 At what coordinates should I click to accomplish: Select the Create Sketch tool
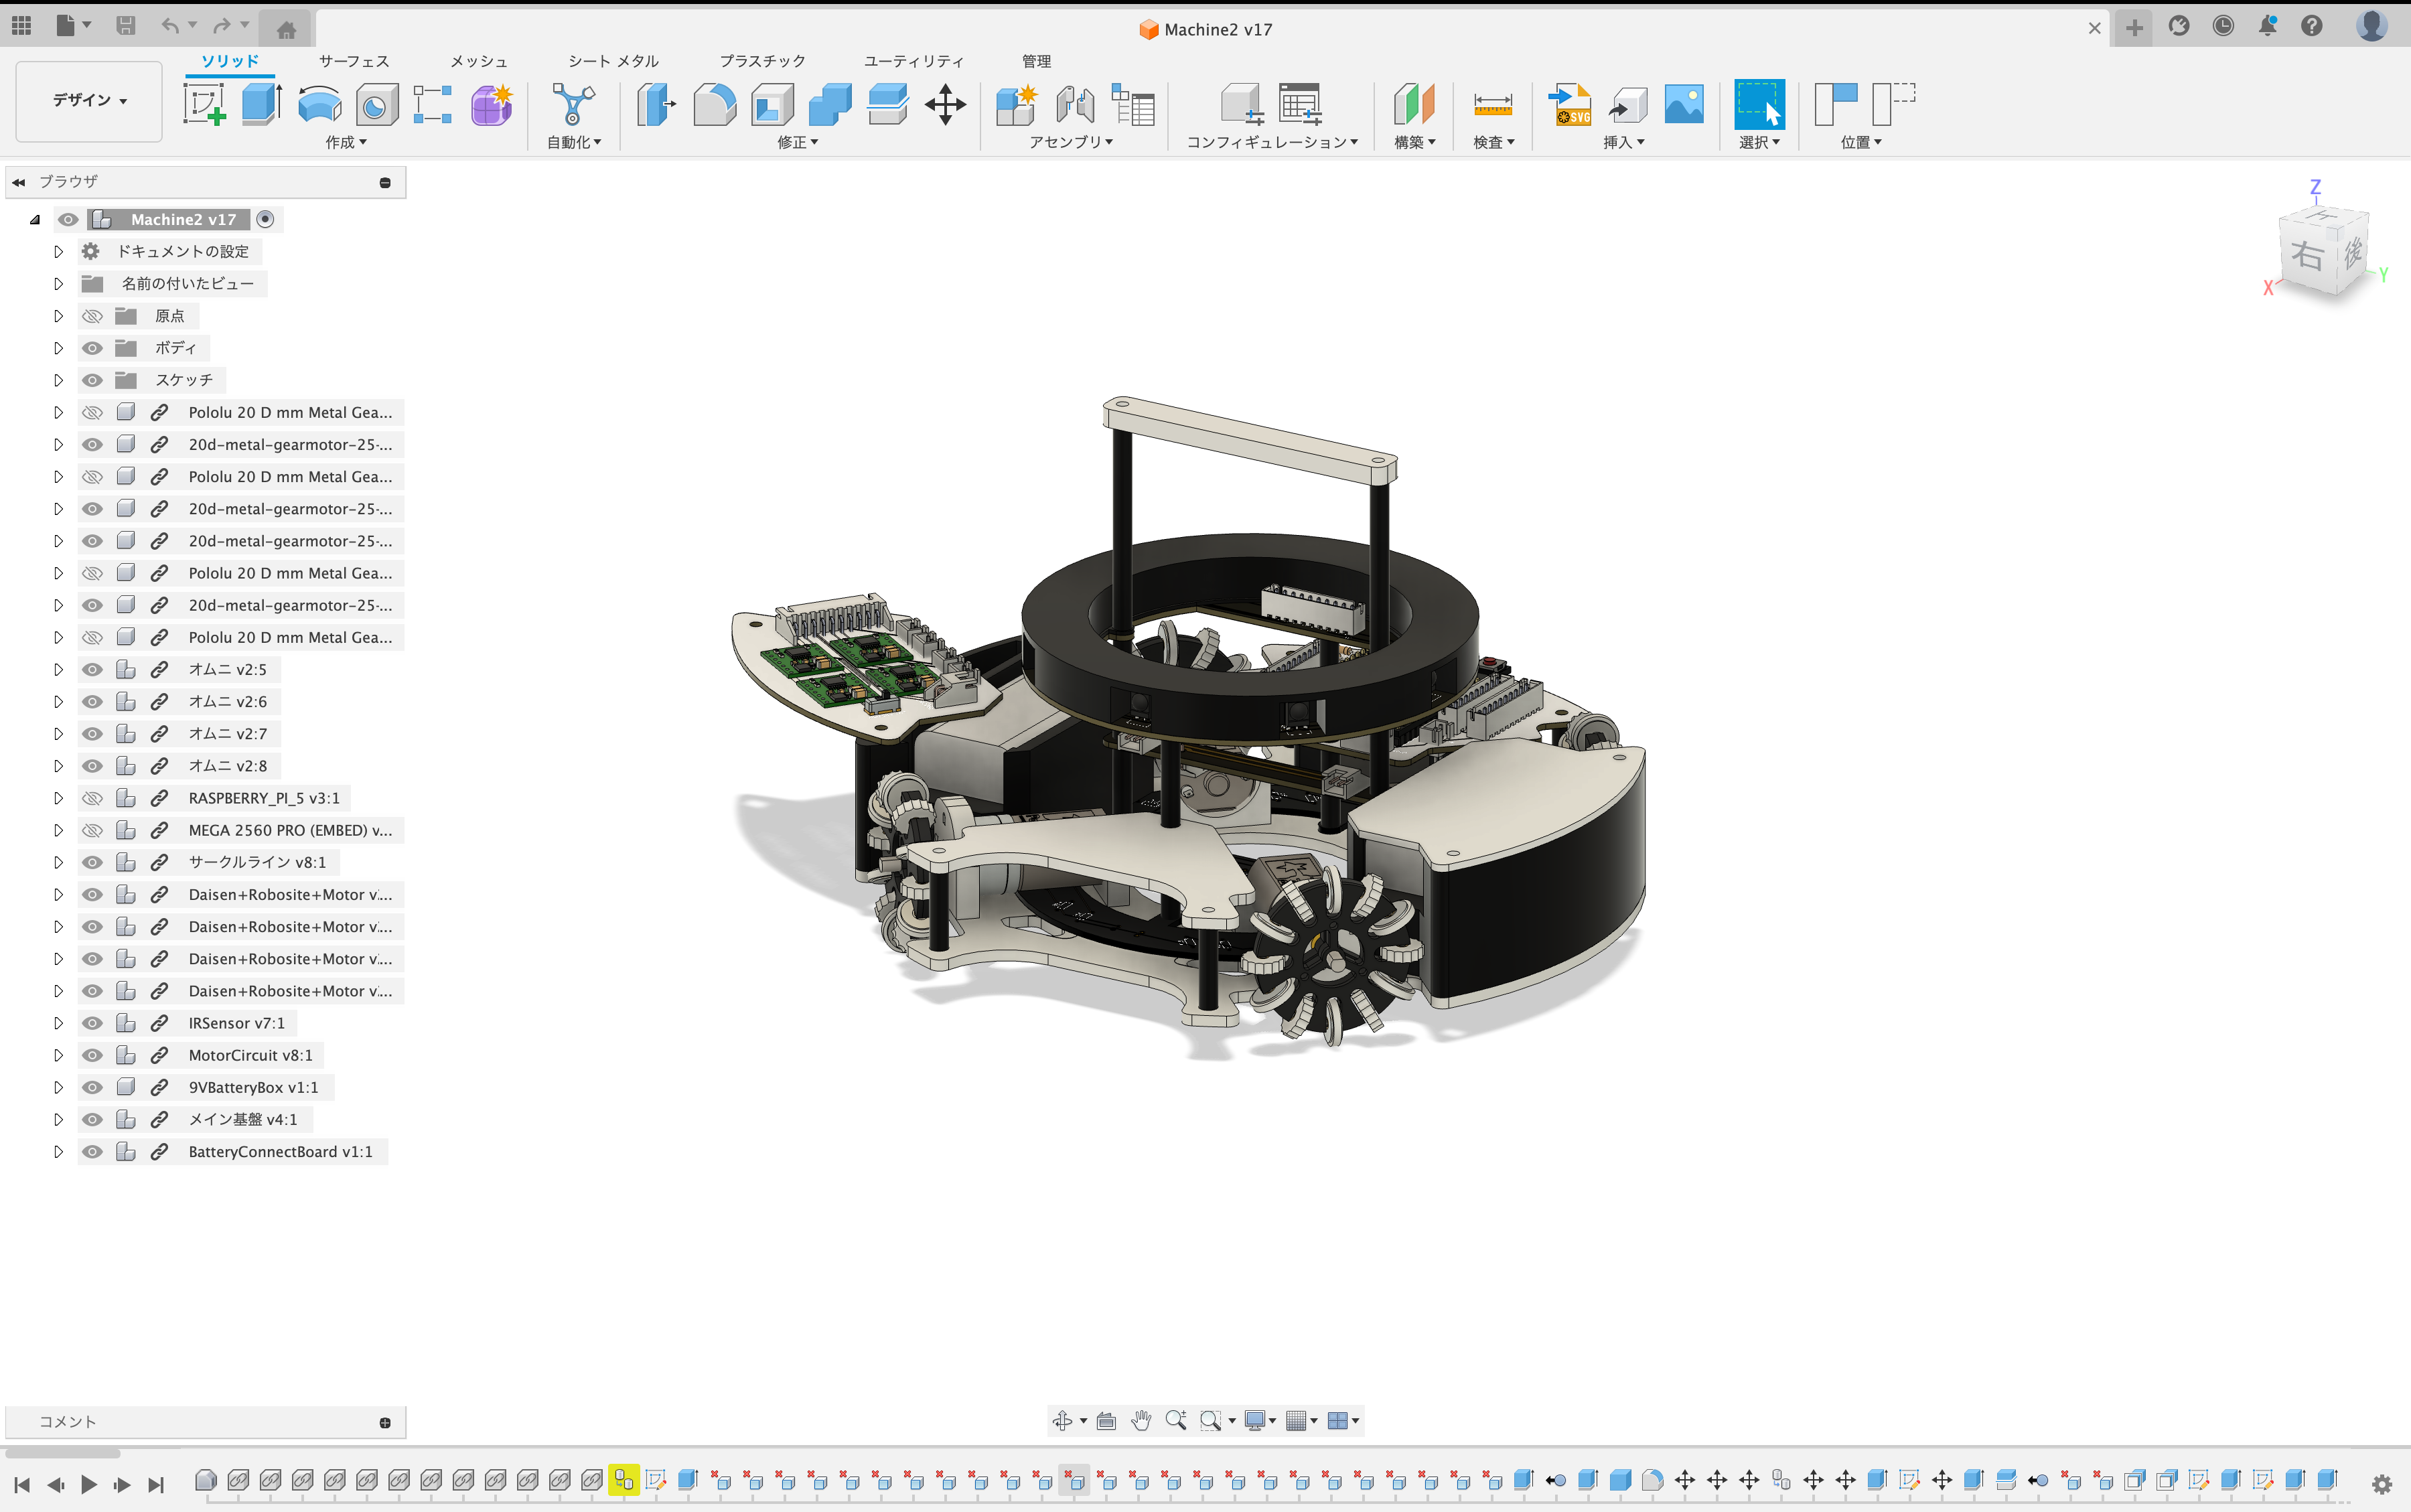pos(204,104)
